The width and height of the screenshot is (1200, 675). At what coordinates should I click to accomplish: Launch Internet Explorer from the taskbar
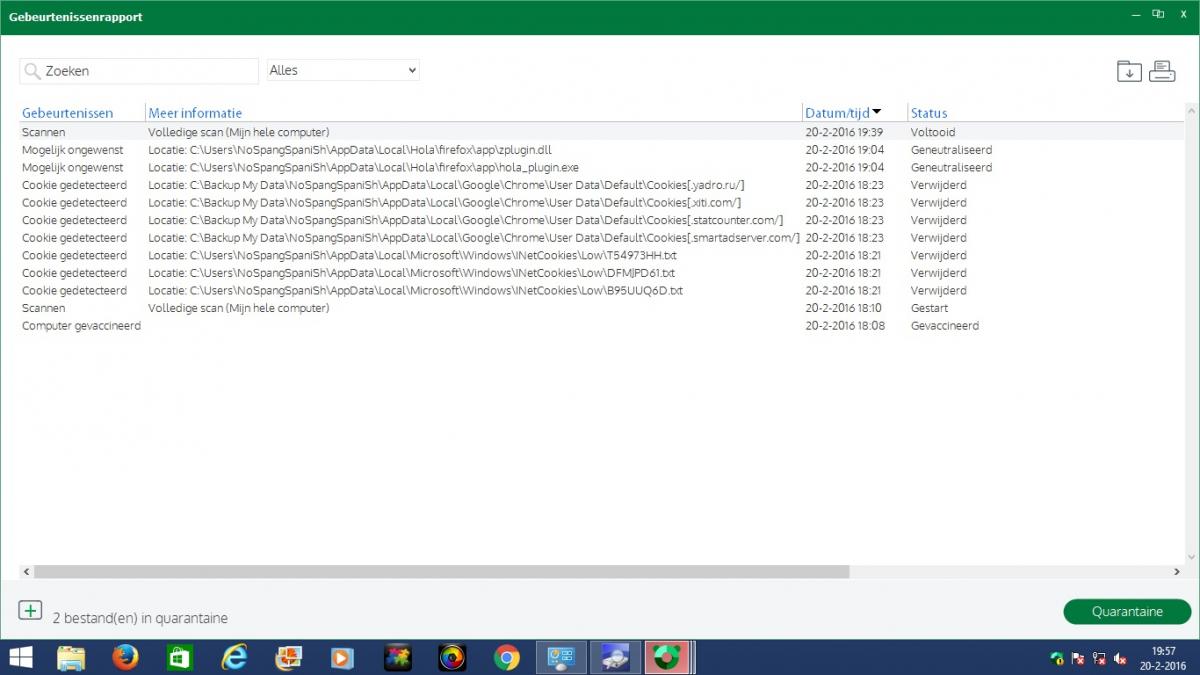[234, 657]
